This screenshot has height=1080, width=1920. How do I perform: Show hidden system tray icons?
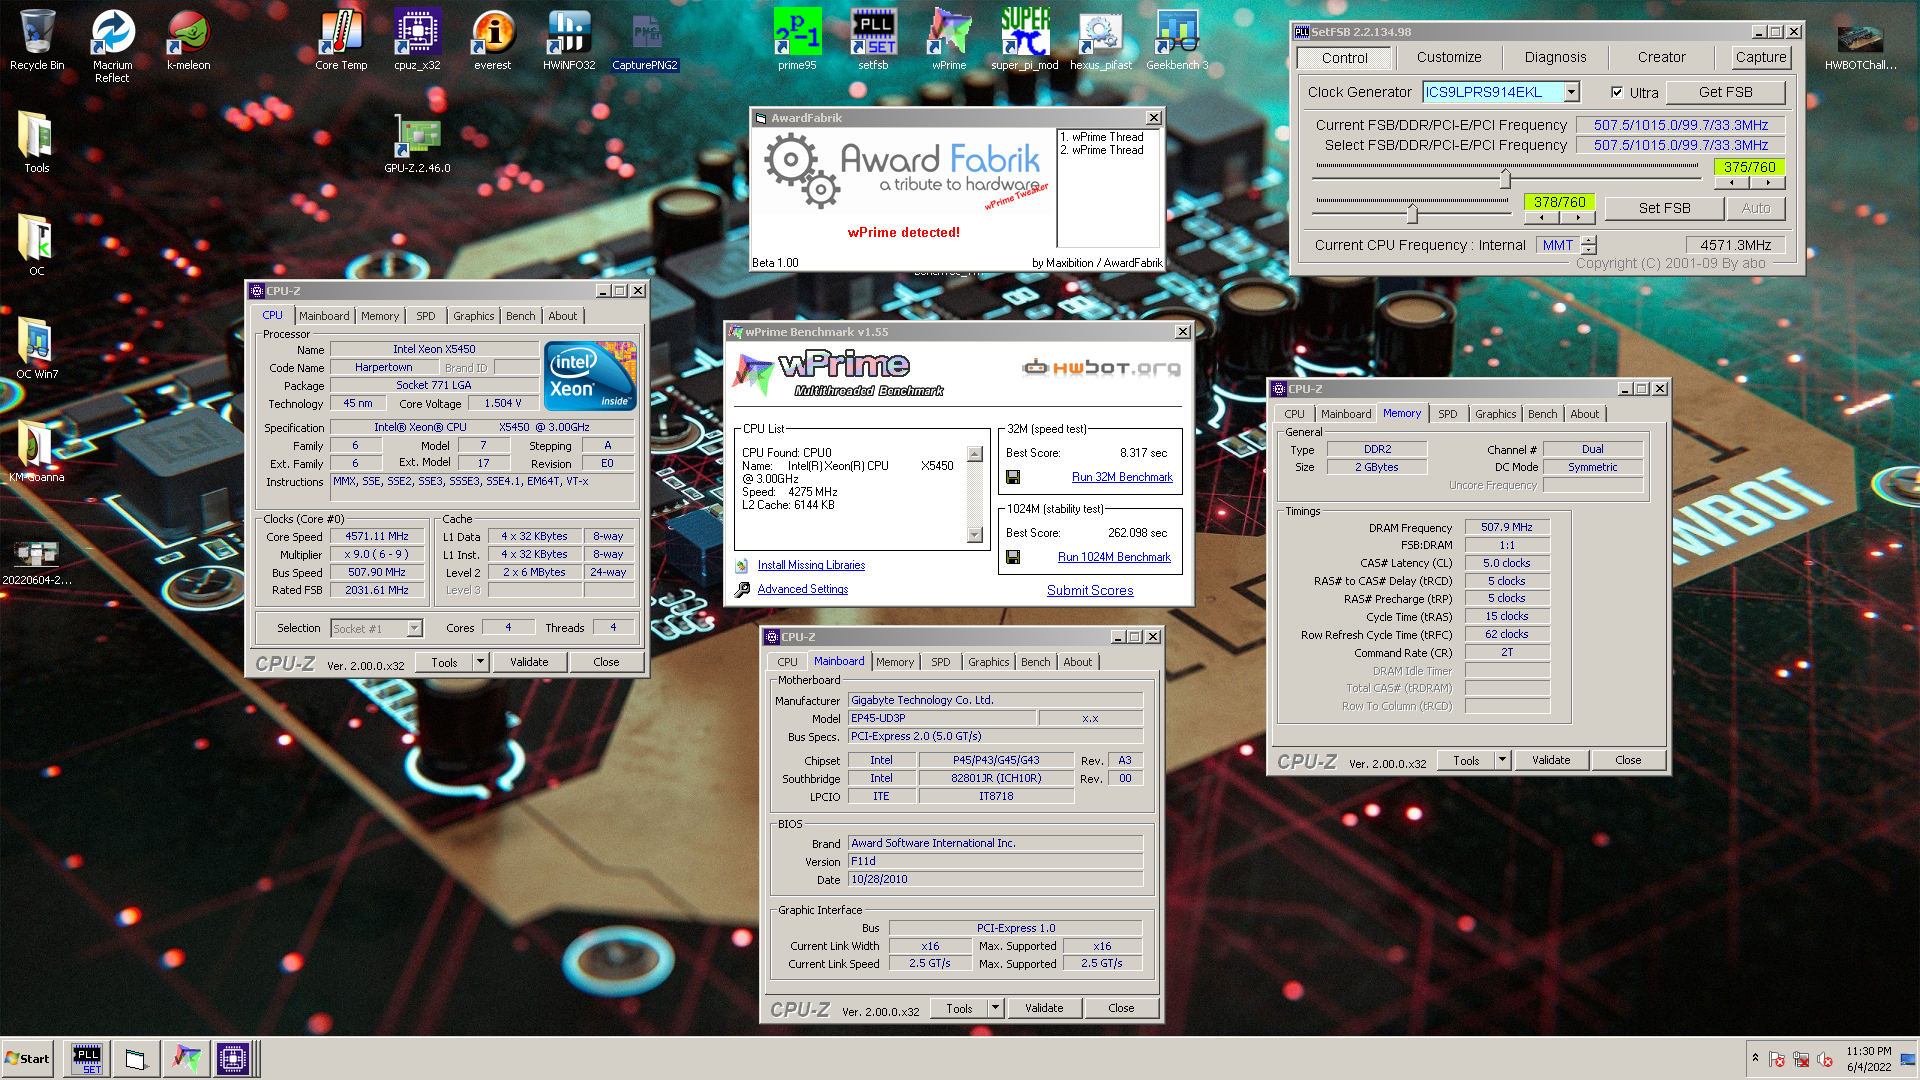[x=1755, y=1058]
